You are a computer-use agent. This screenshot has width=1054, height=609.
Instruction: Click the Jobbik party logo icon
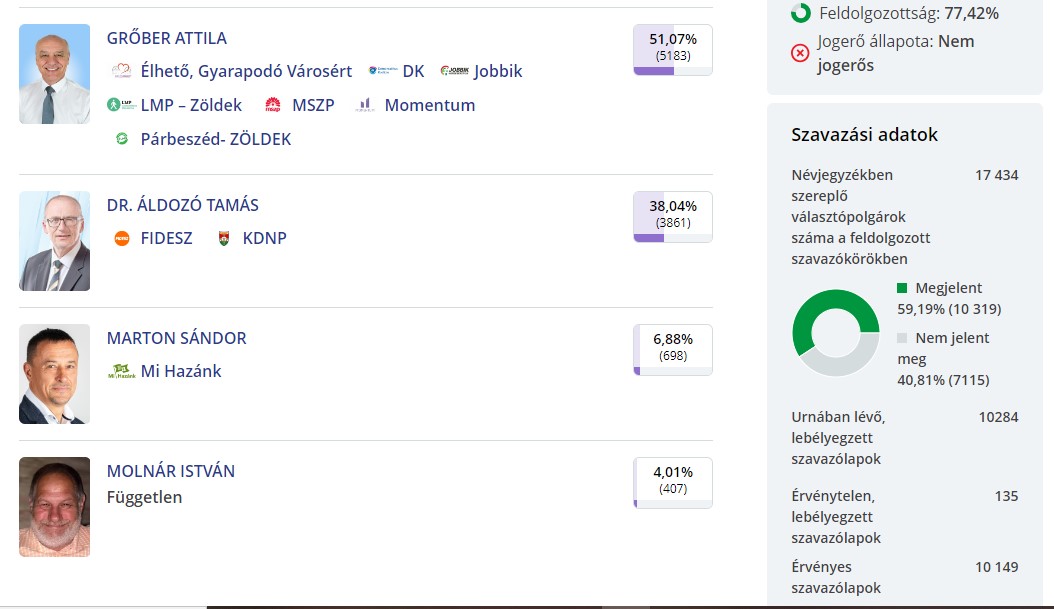pos(454,71)
